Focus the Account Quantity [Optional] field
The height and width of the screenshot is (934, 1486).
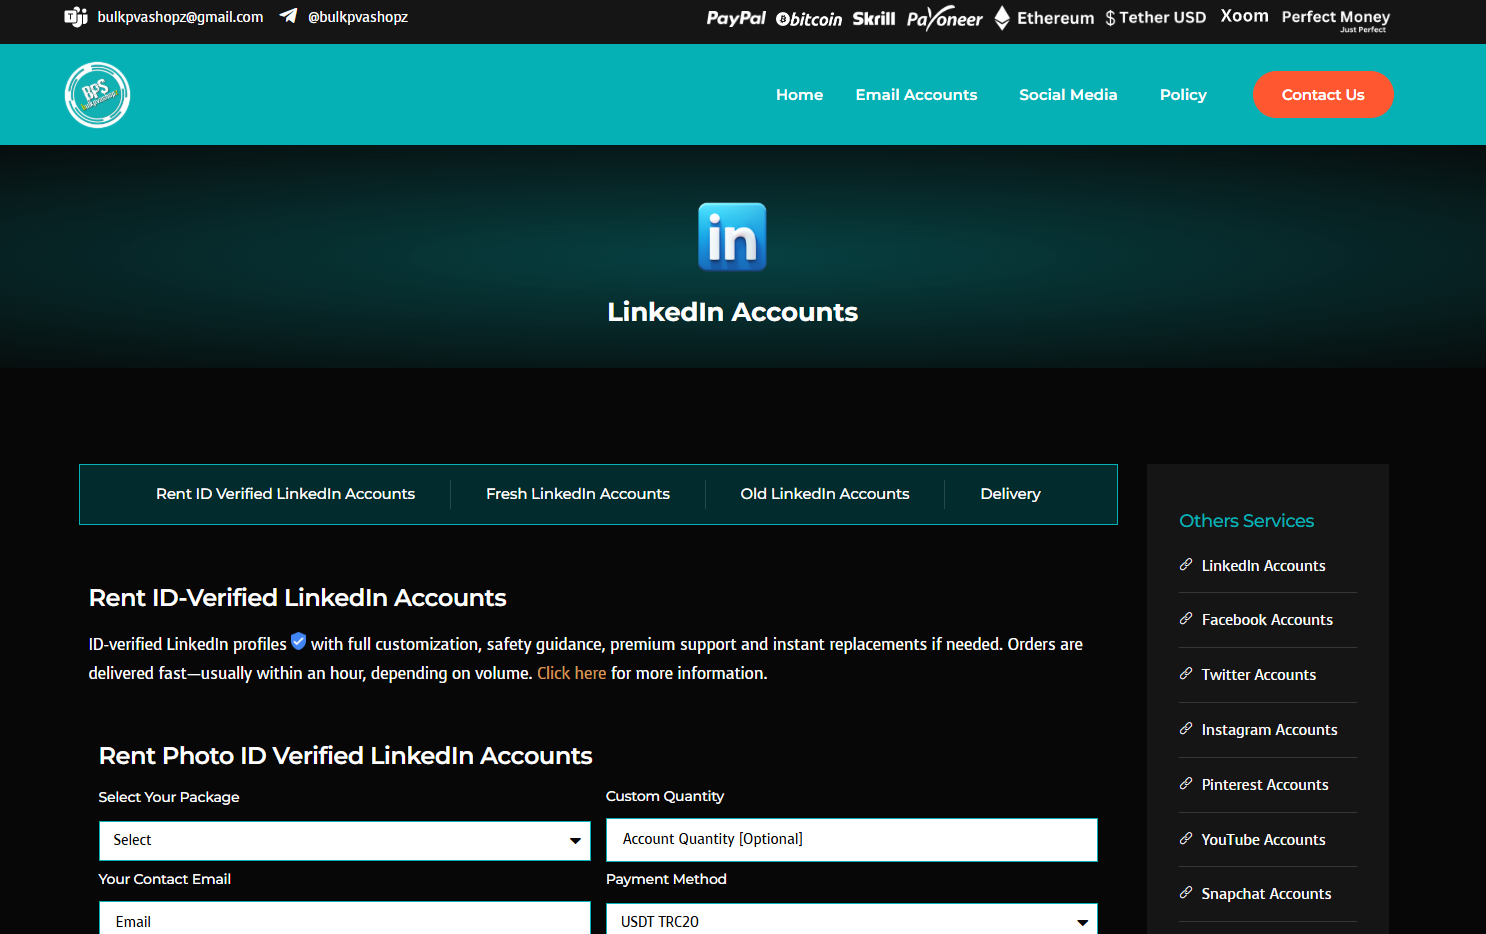point(852,840)
